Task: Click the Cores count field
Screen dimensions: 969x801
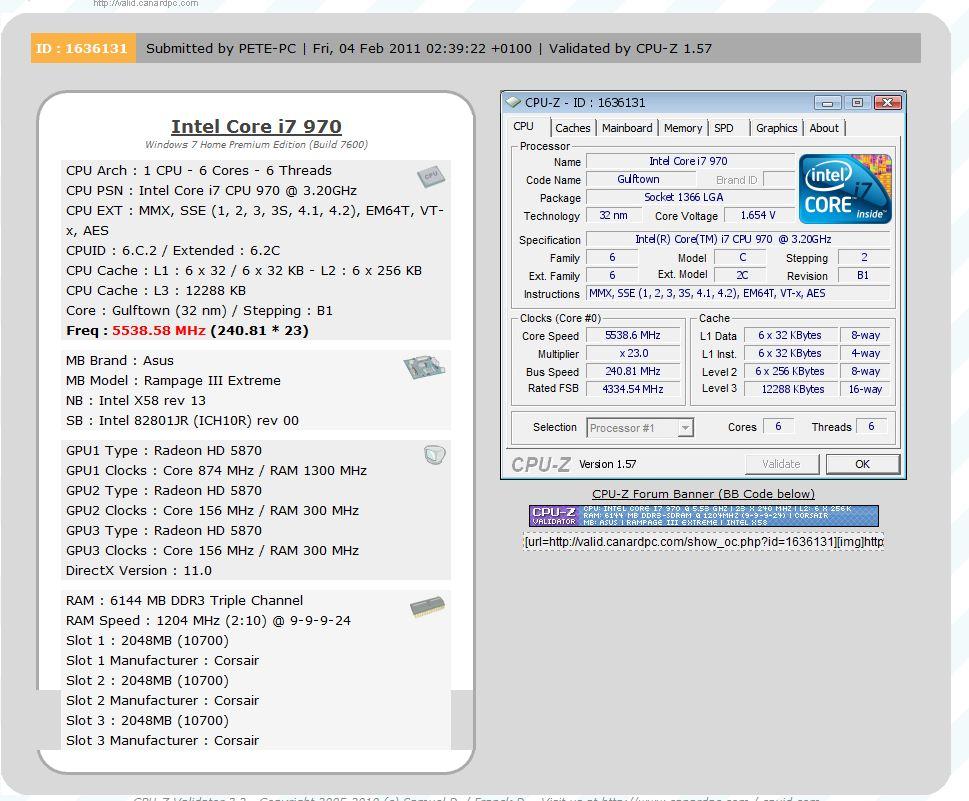Action: coord(779,426)
